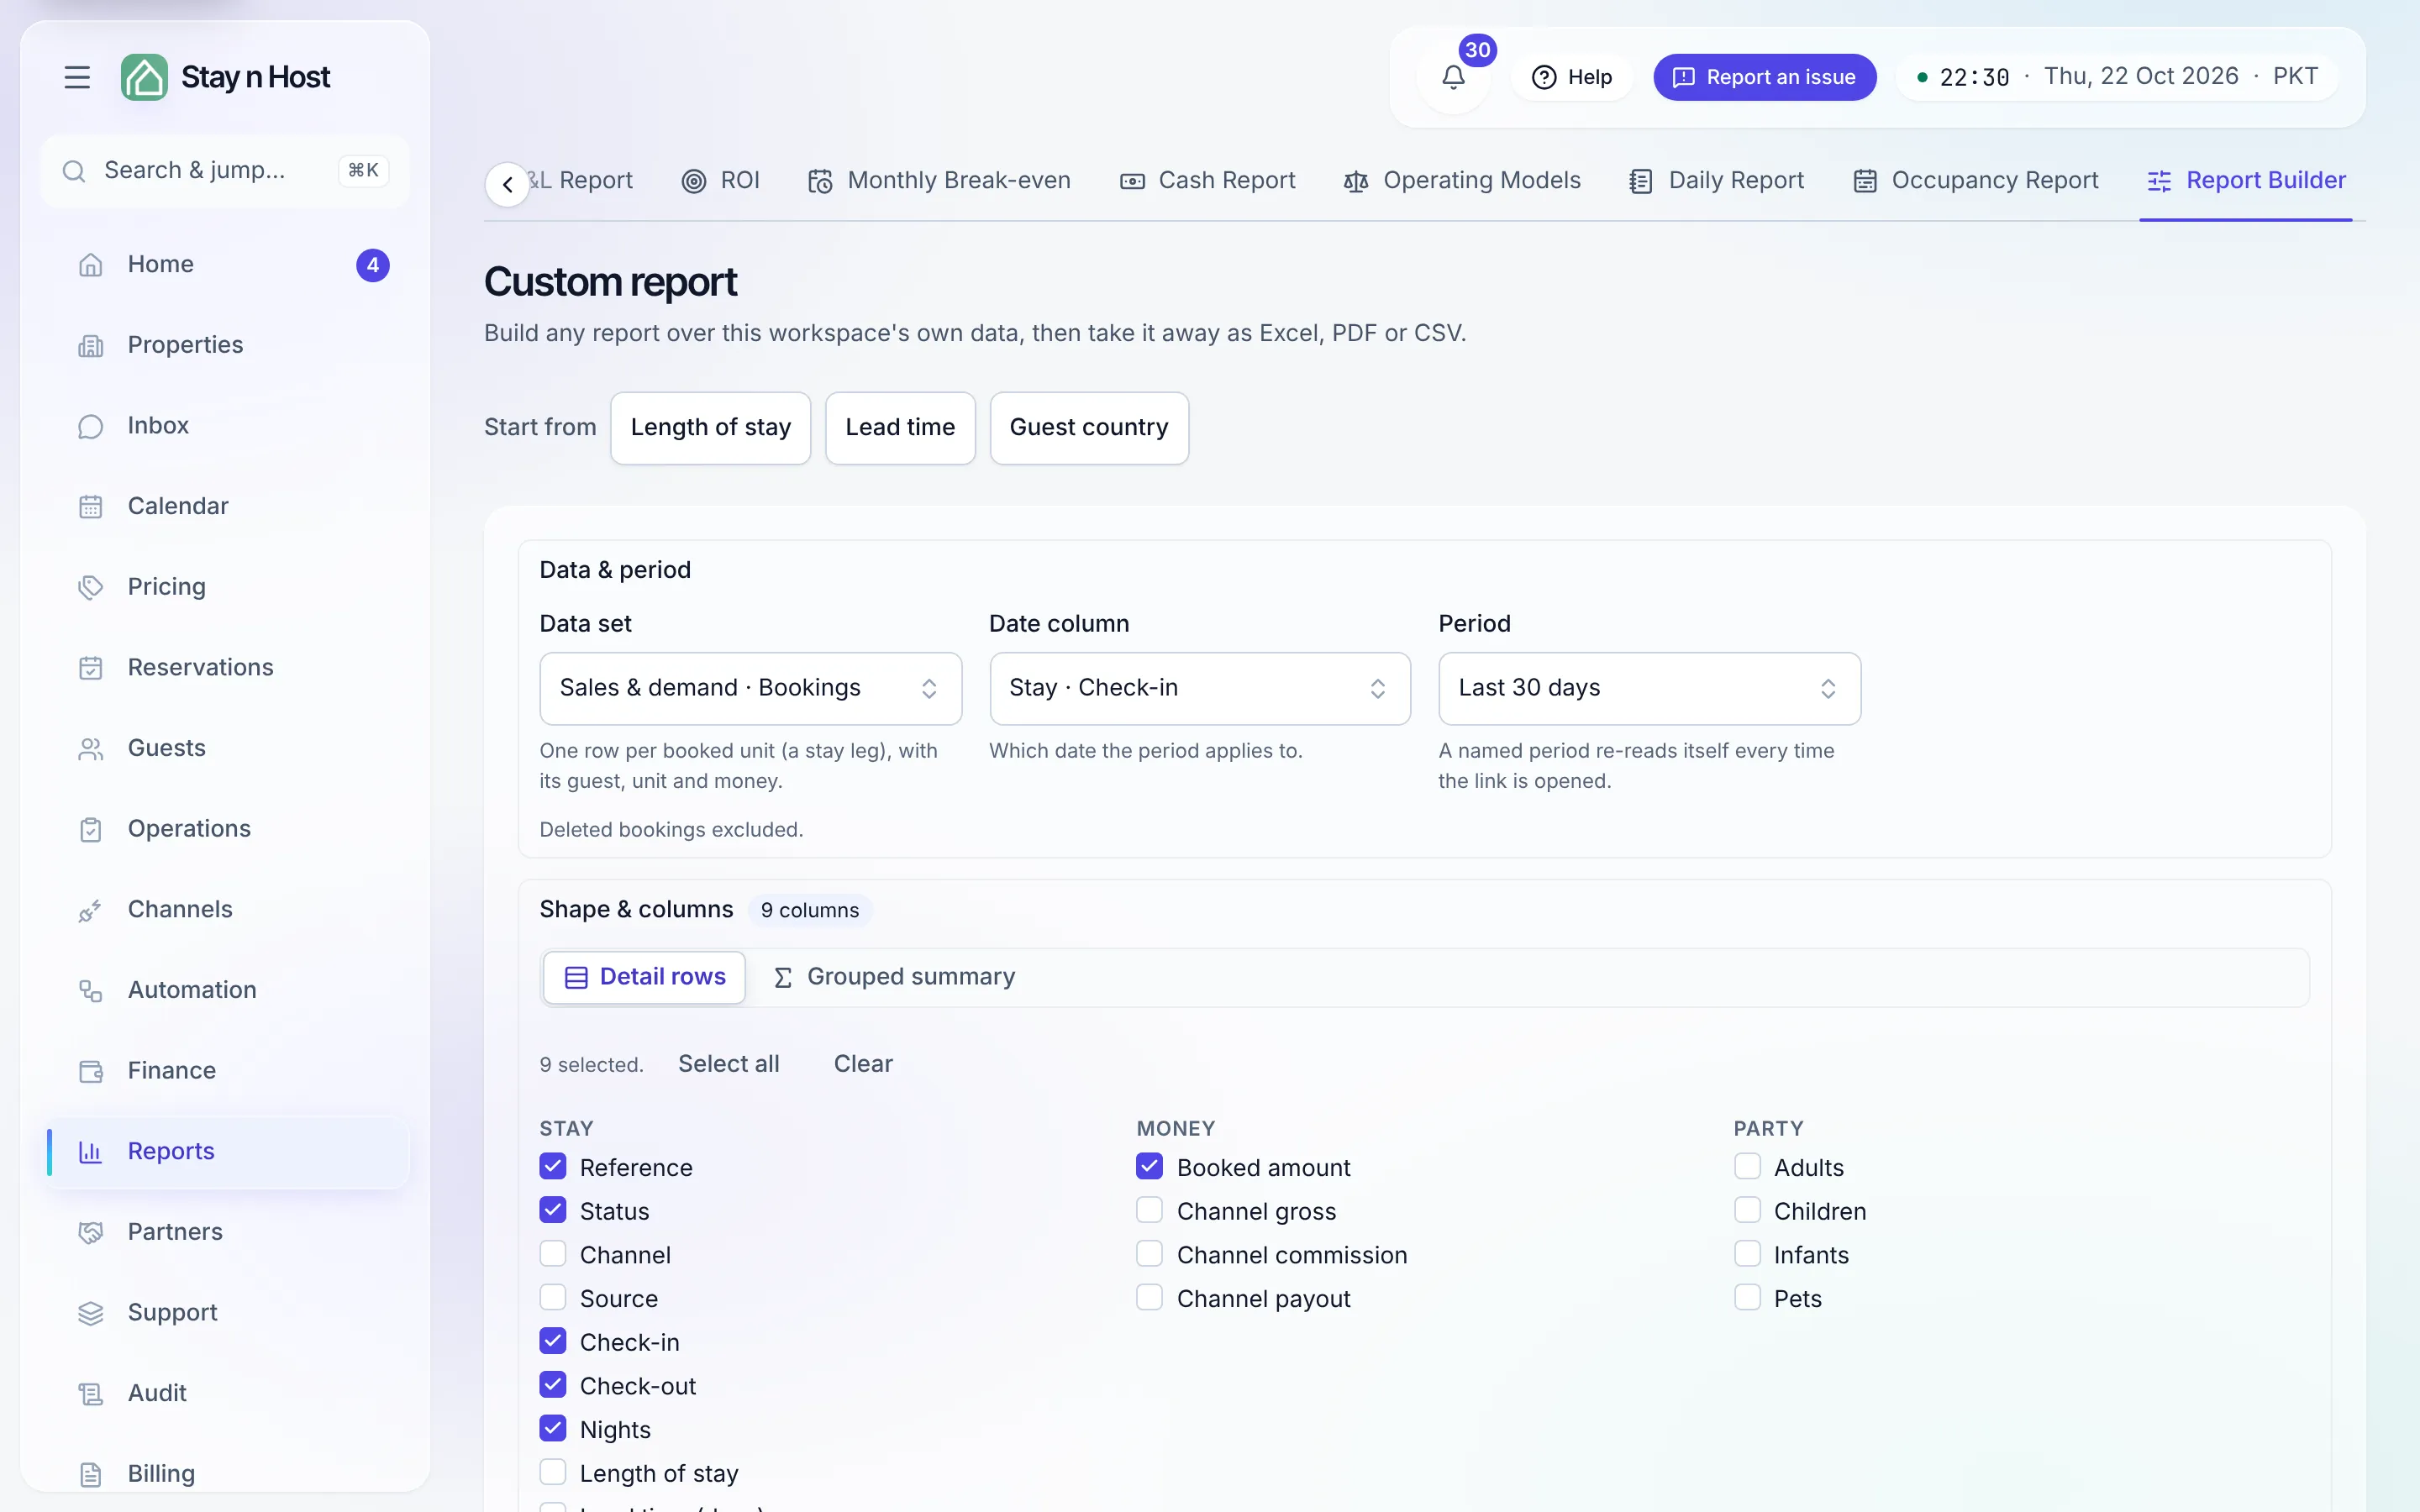Click the Home sidebar icon
Screen dimensions: 2420x1512
91,265
